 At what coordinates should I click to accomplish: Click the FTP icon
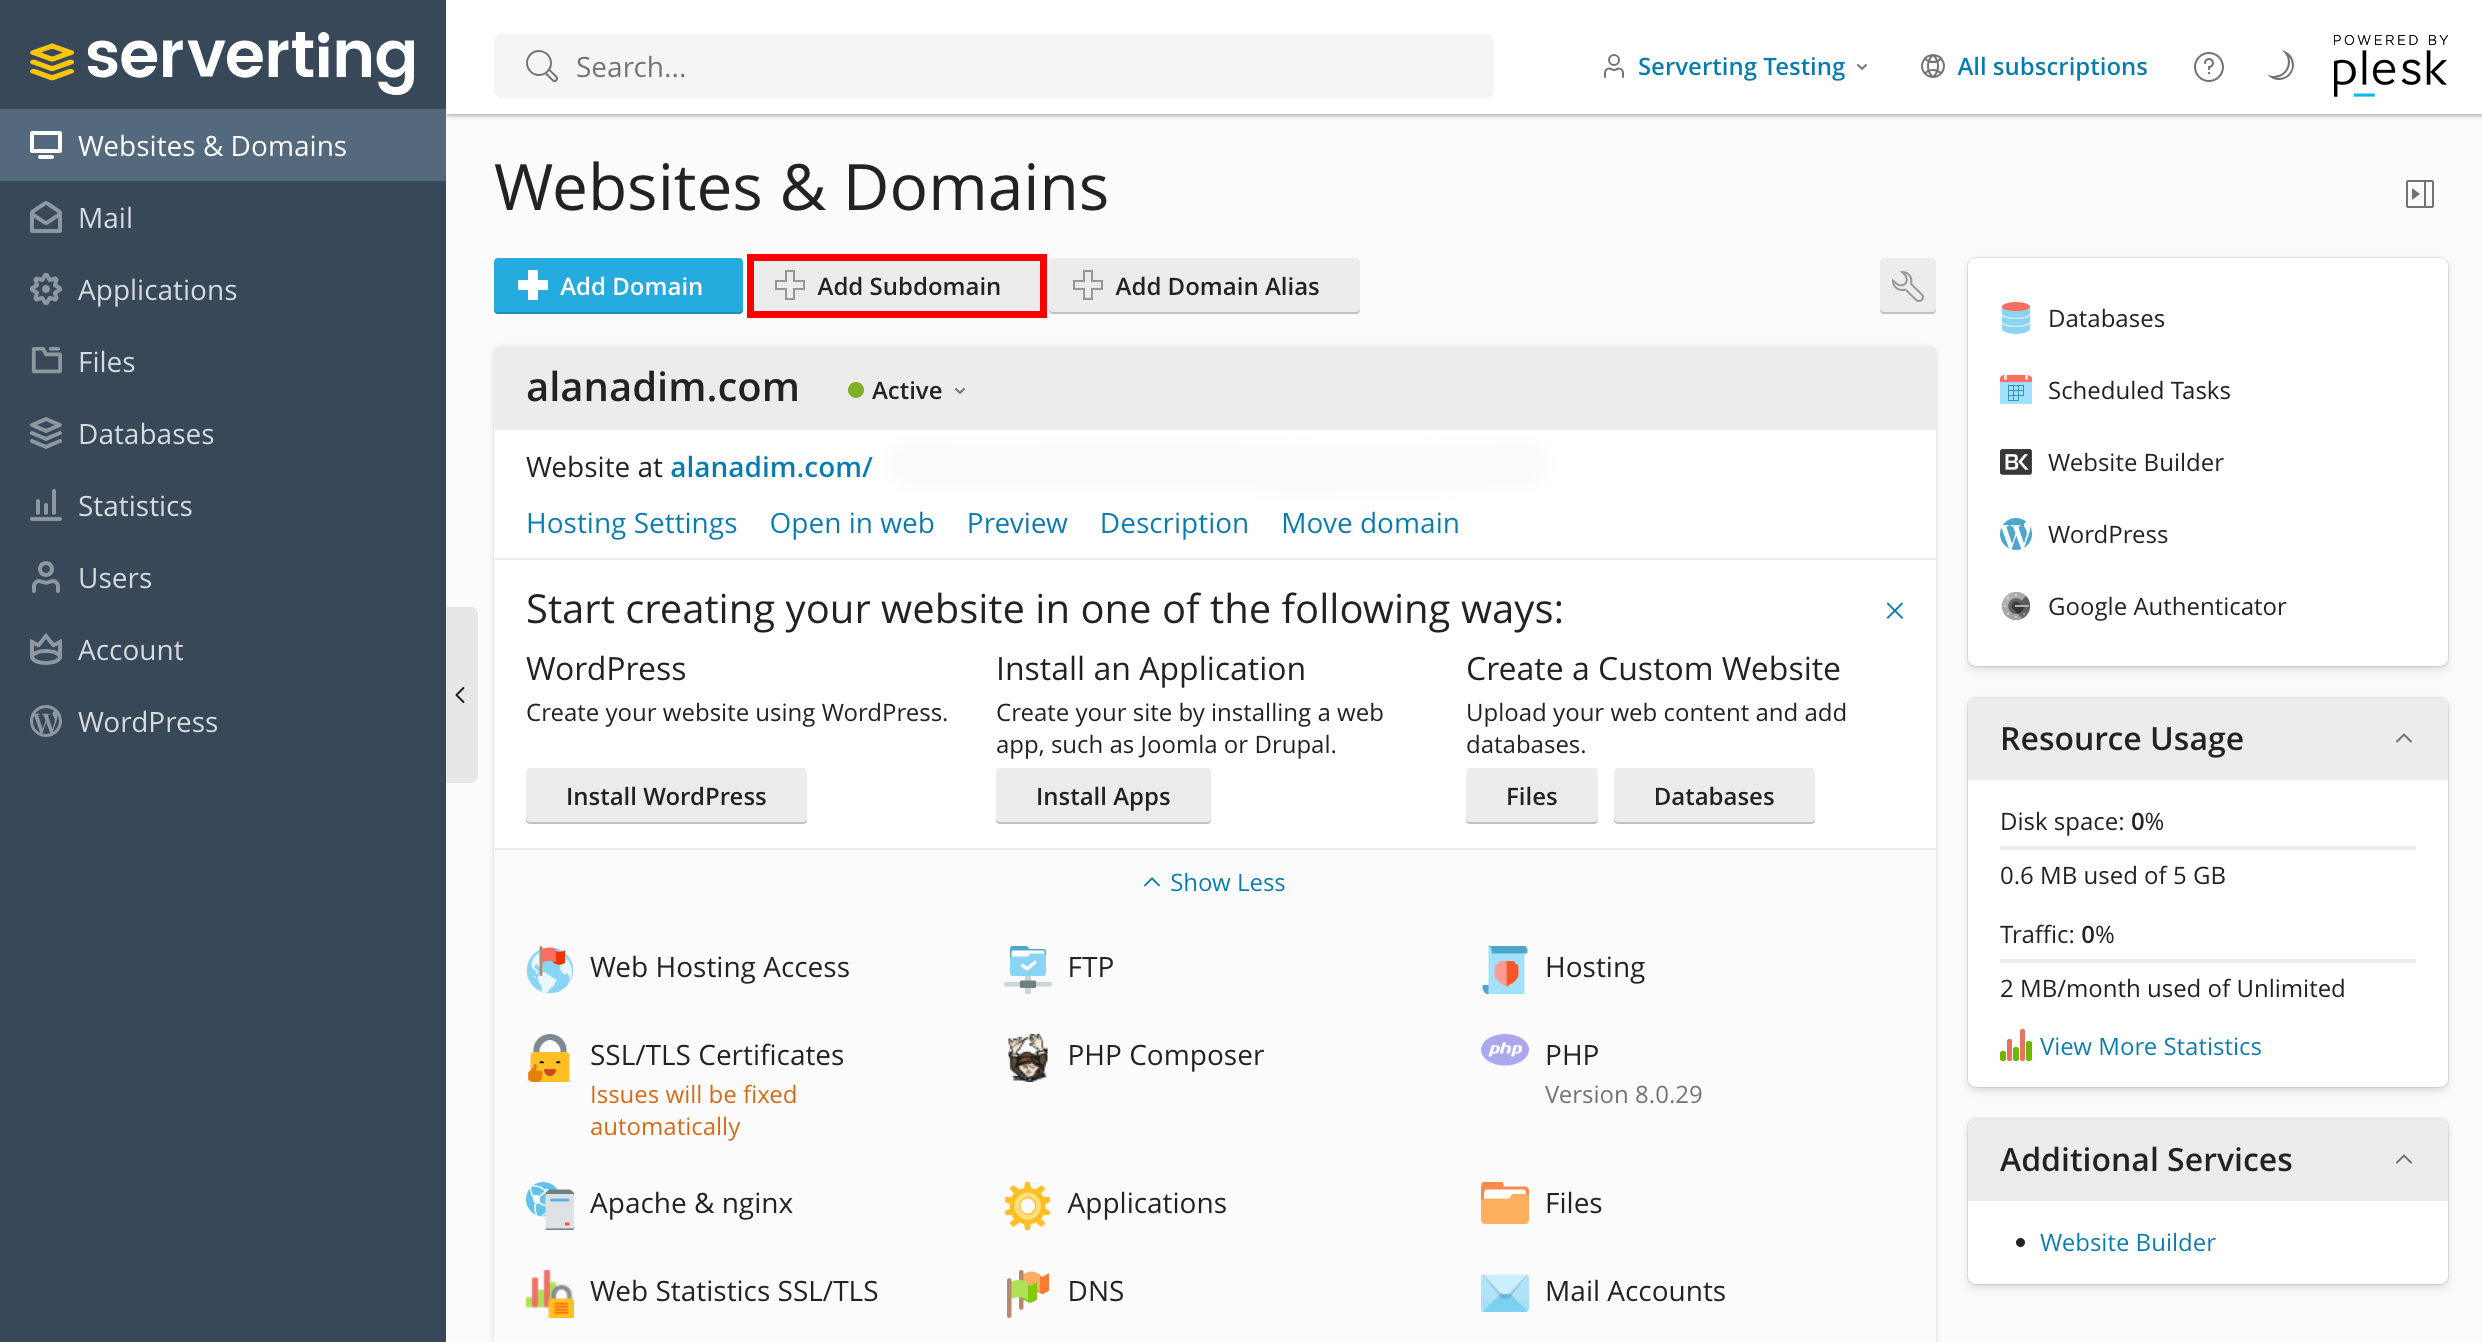[1025, 965]
